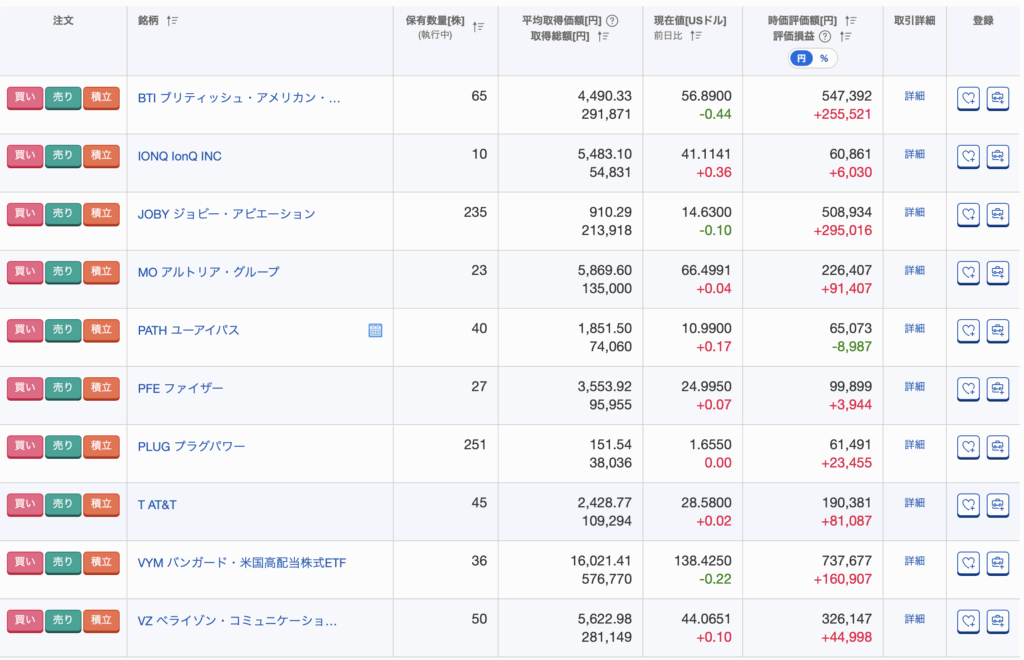Select BTI valuation 547,392
Screen dimensions: 1024x660
coord(846,96)
